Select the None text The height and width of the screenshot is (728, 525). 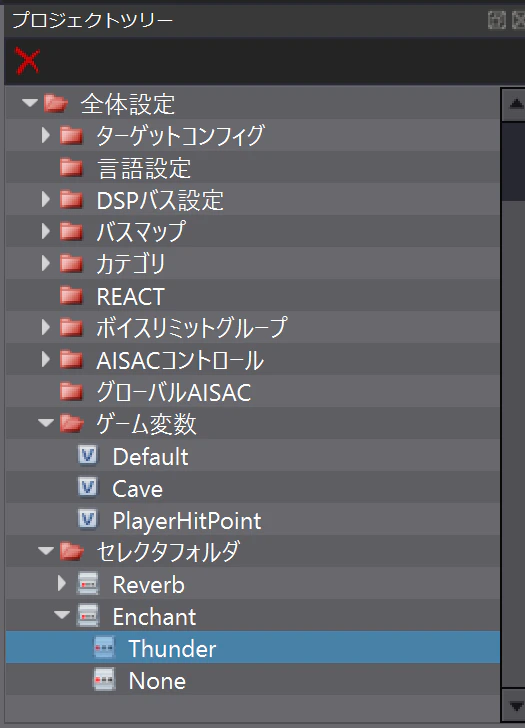[157, 681]
